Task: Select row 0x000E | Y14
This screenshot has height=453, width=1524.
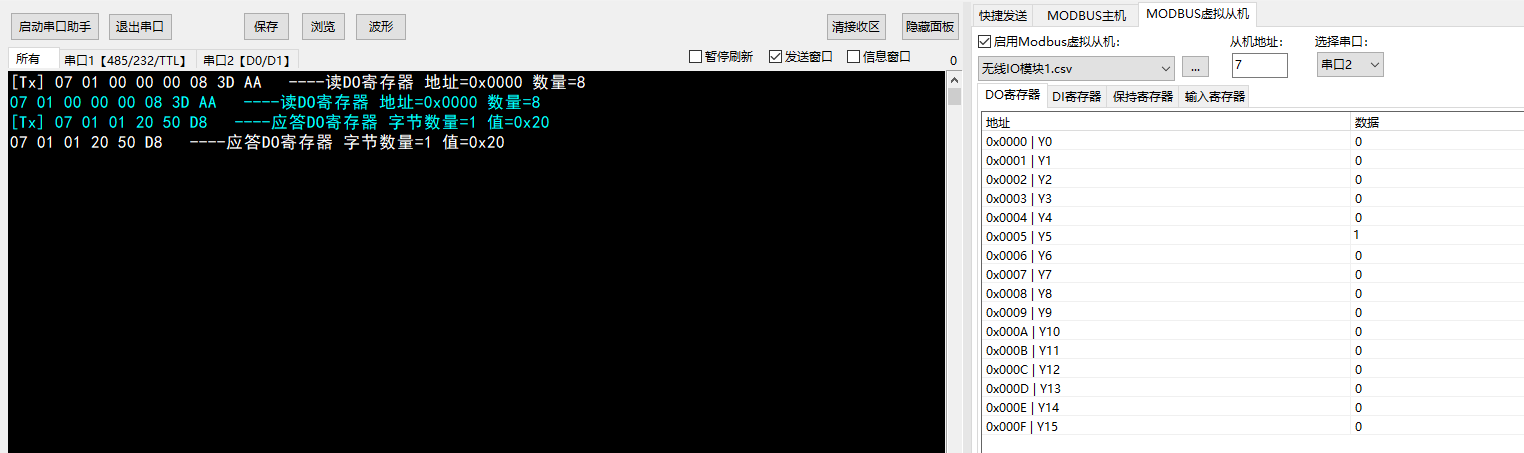Action: pyautogui.click(x=1252, y=407)
